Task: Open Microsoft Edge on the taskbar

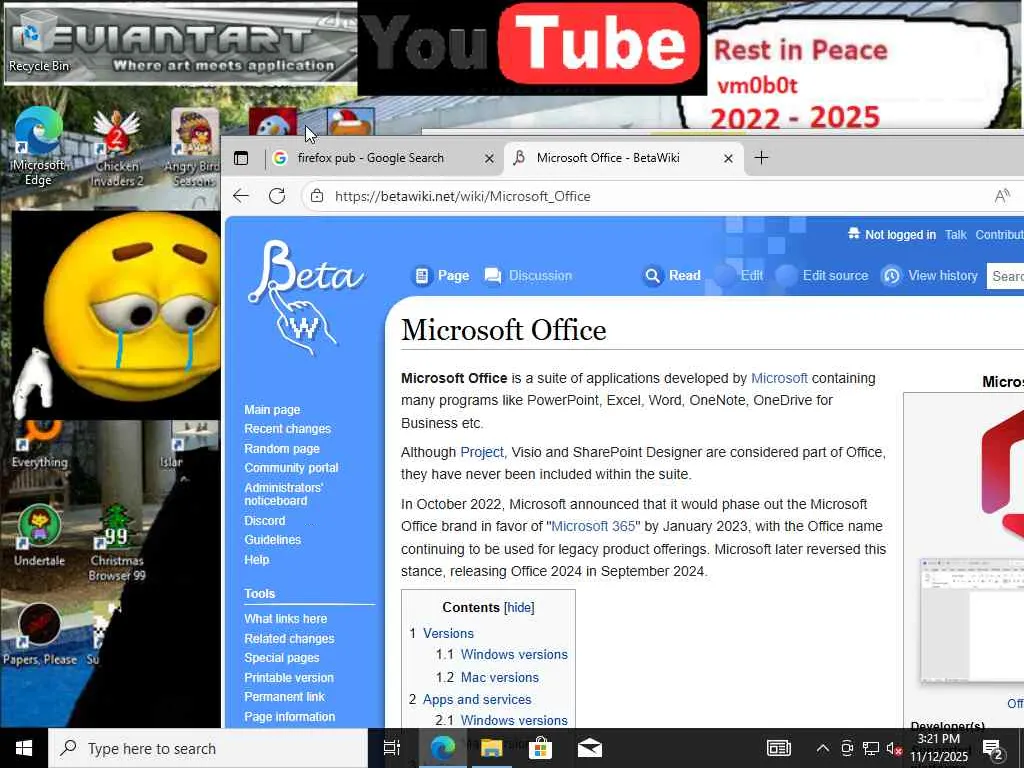Action: [x=443, y=748]
